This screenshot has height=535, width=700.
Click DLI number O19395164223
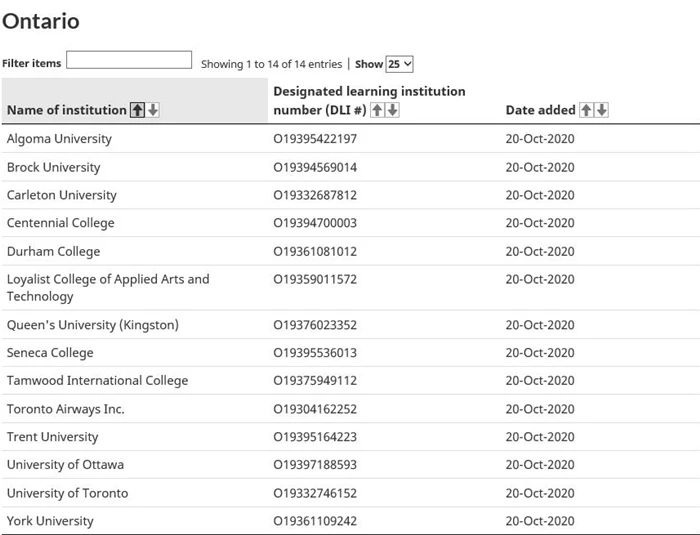315,437
